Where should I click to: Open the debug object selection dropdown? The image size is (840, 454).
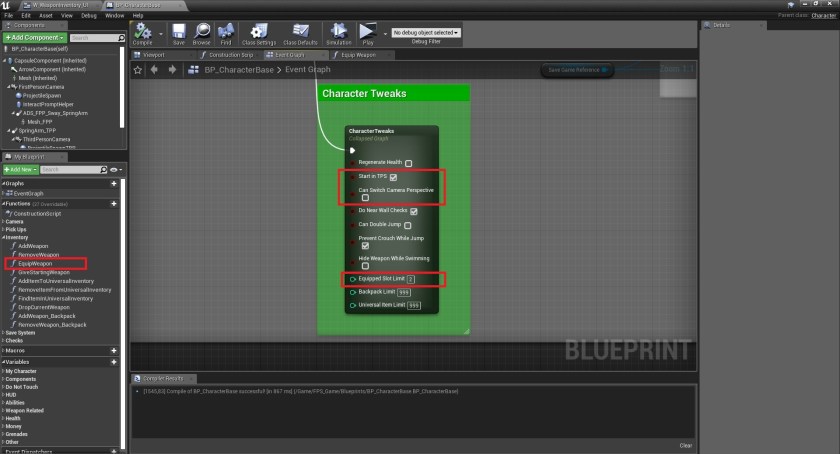point(426,33)
